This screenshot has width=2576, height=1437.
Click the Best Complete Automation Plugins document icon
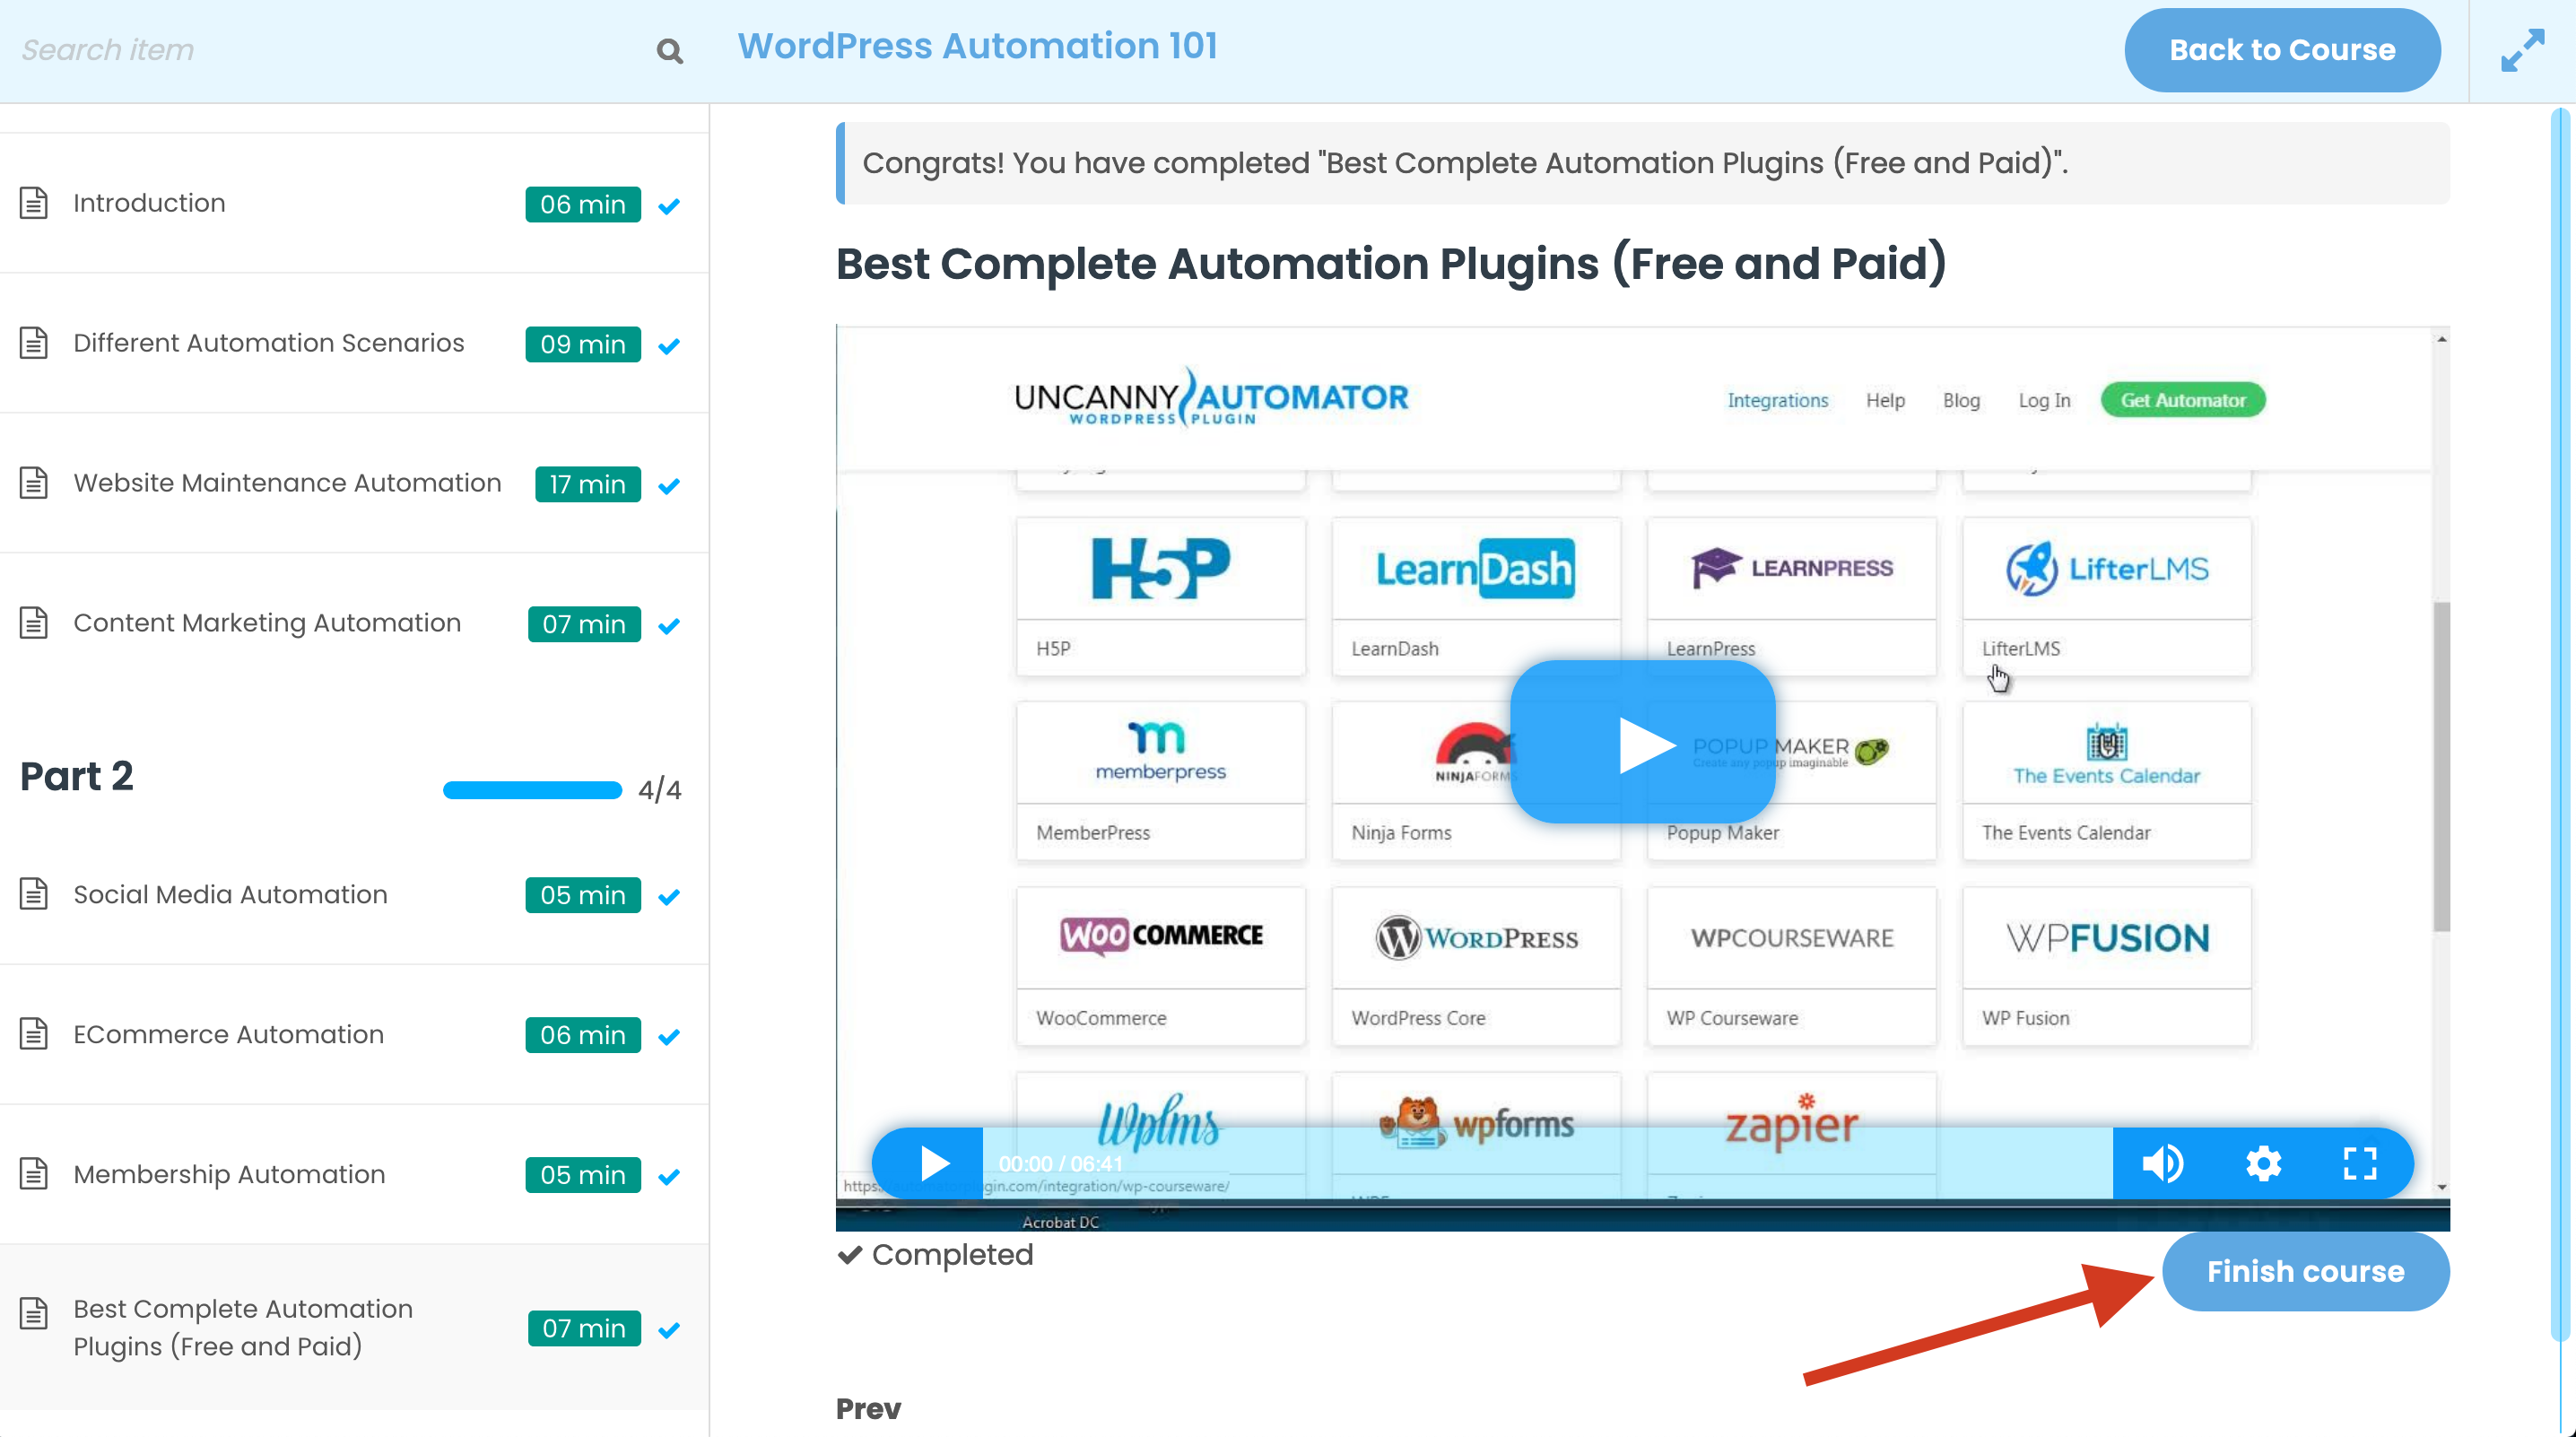click(x=34, y=1314)
